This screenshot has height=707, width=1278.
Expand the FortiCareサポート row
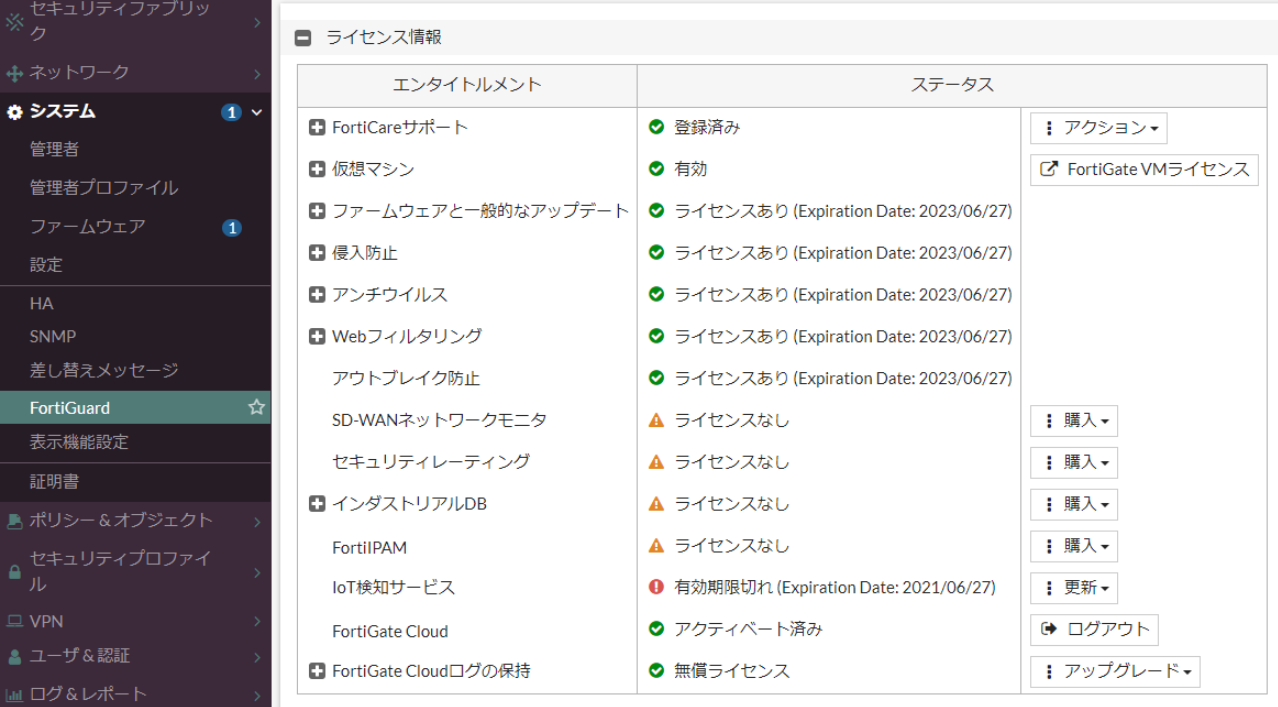click(317, 127)
